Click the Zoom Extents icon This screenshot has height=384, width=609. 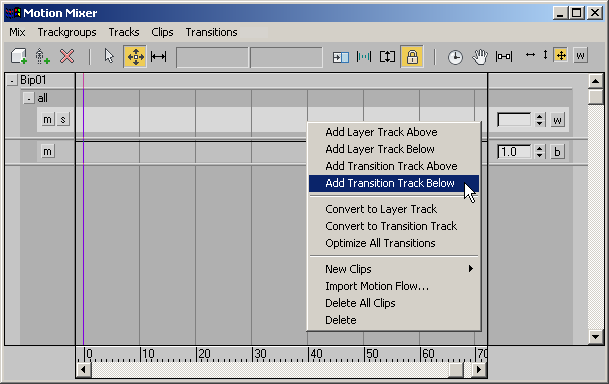[x=504, y=57]
